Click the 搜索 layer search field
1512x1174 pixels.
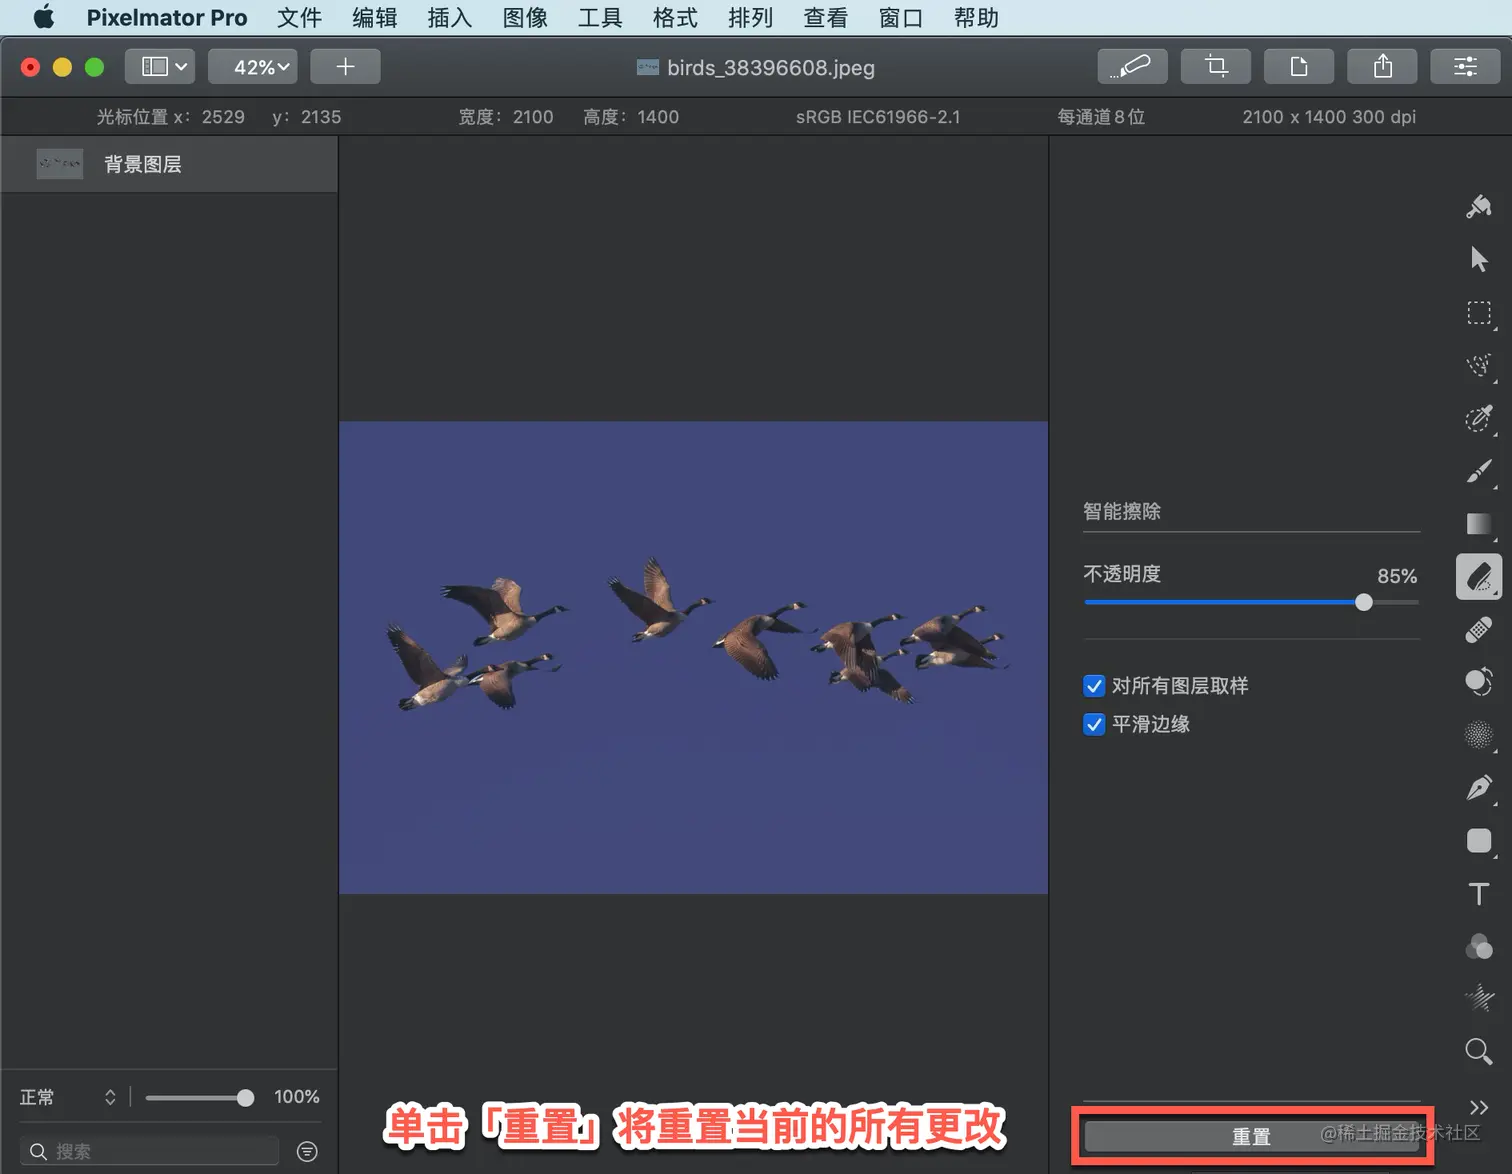coord(149,1152)
